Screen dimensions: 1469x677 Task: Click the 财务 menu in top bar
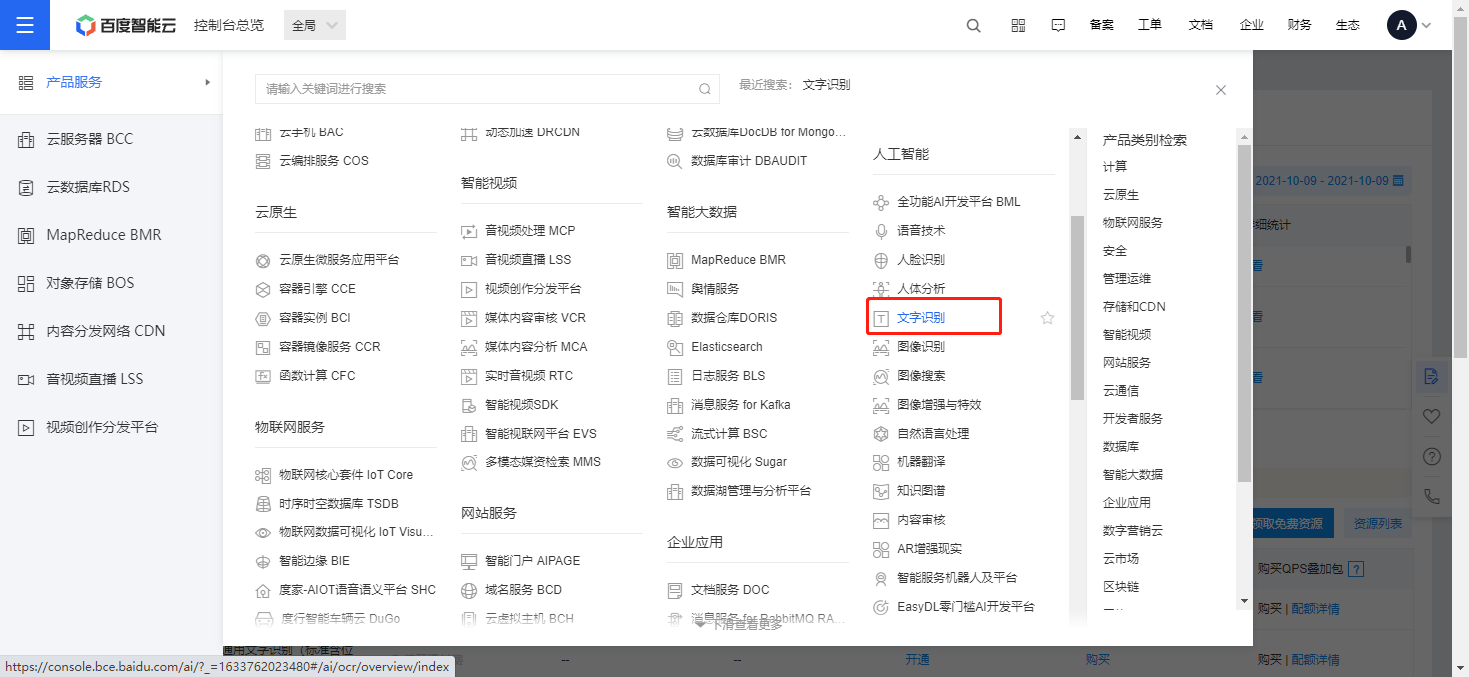(x=1299, y=24)
